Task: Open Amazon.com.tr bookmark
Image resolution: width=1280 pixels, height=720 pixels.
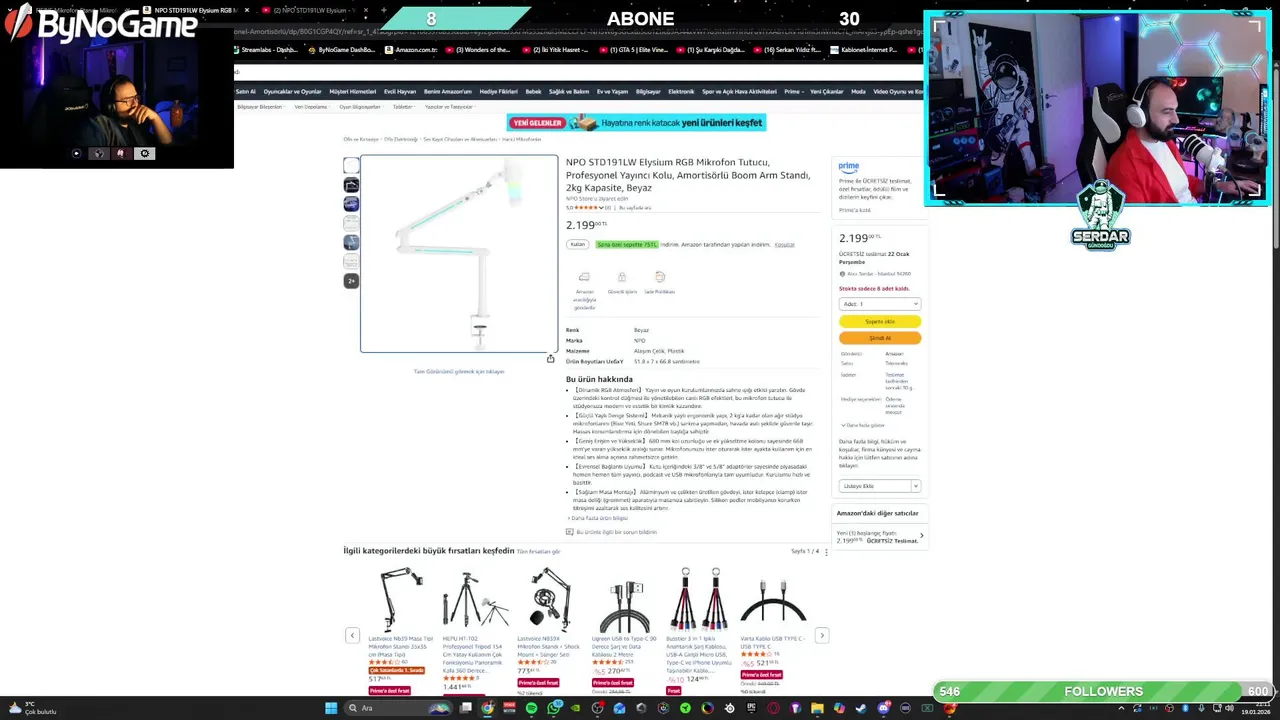Action: pyautogui.click(x=412, y=49)
